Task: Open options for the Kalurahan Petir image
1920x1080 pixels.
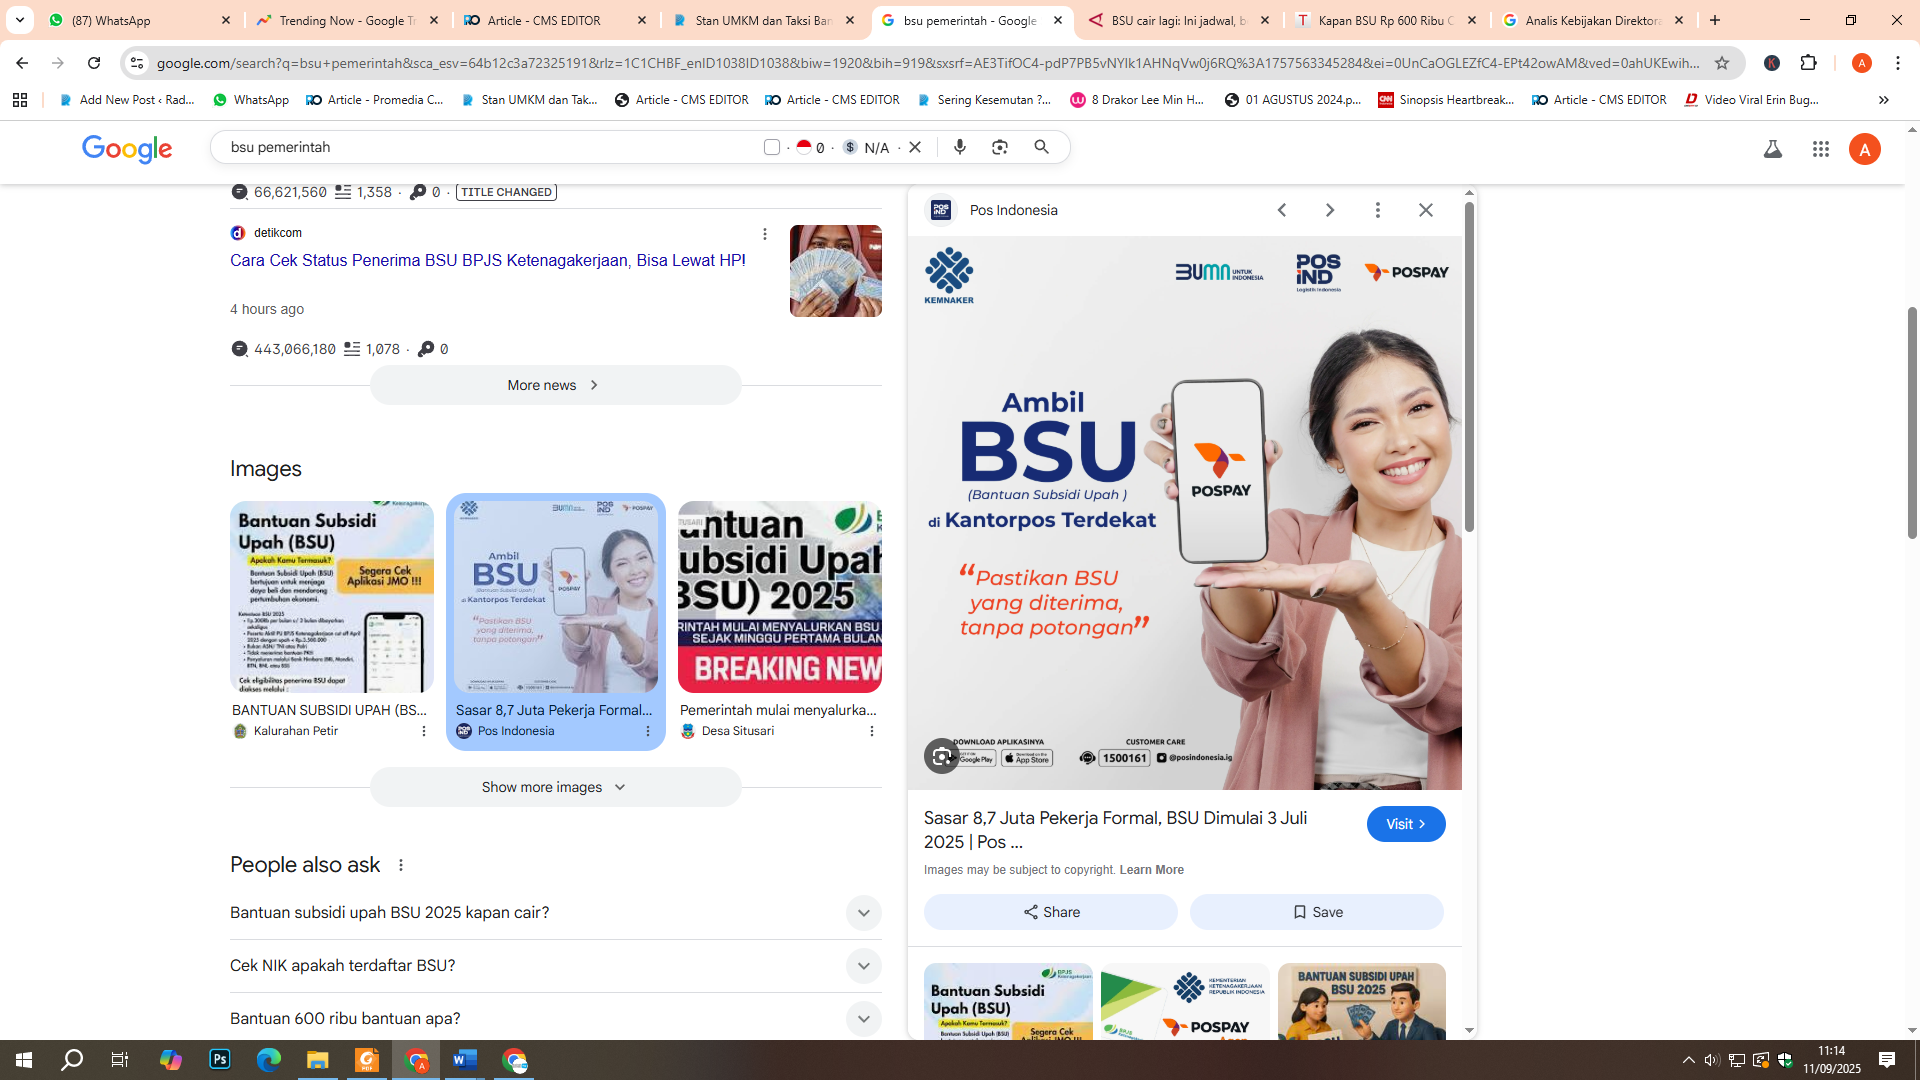Action: click(x=424, y=731)
